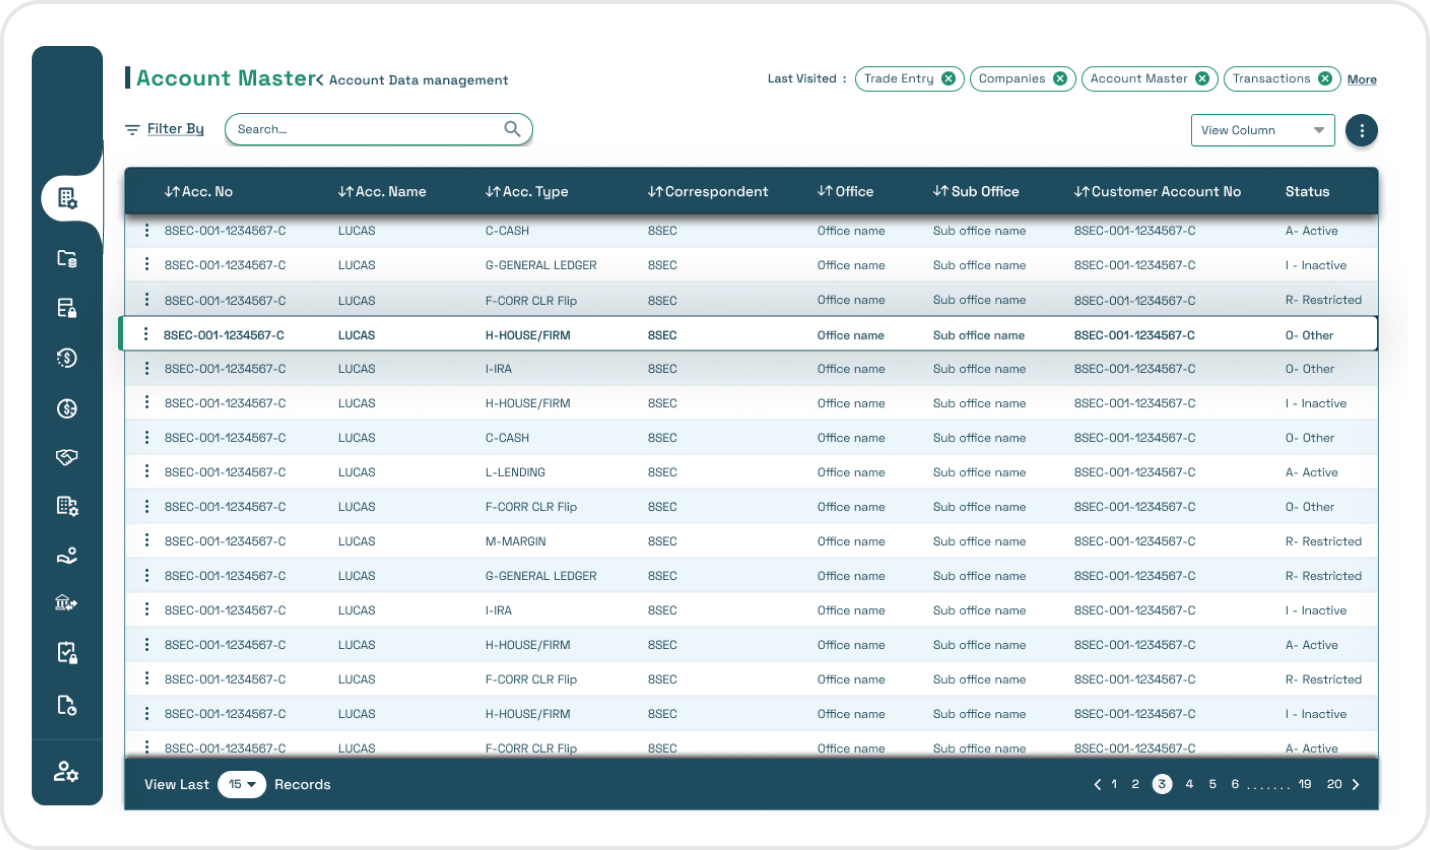Screen dimensions: 1430x850
Task: Remove Trade Entry from Last Visited
Action: pos(948,79)
